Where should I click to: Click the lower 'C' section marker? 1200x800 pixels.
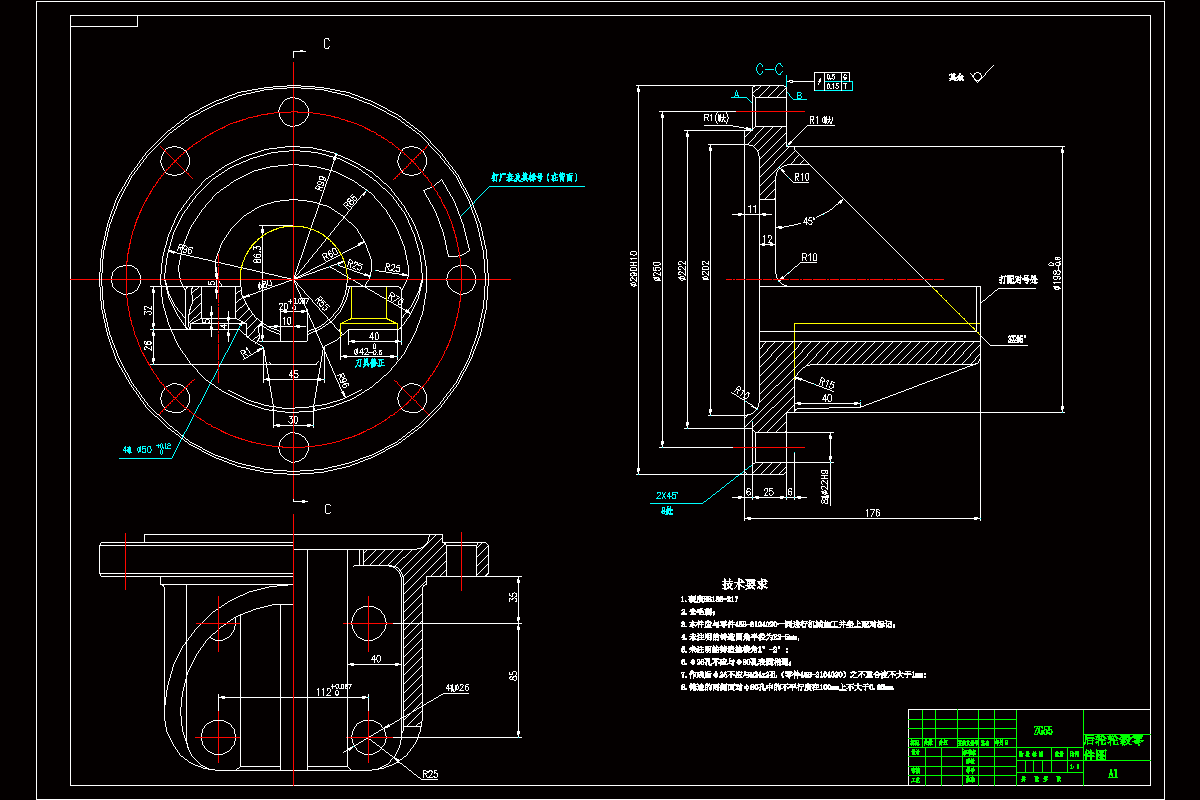326,509
